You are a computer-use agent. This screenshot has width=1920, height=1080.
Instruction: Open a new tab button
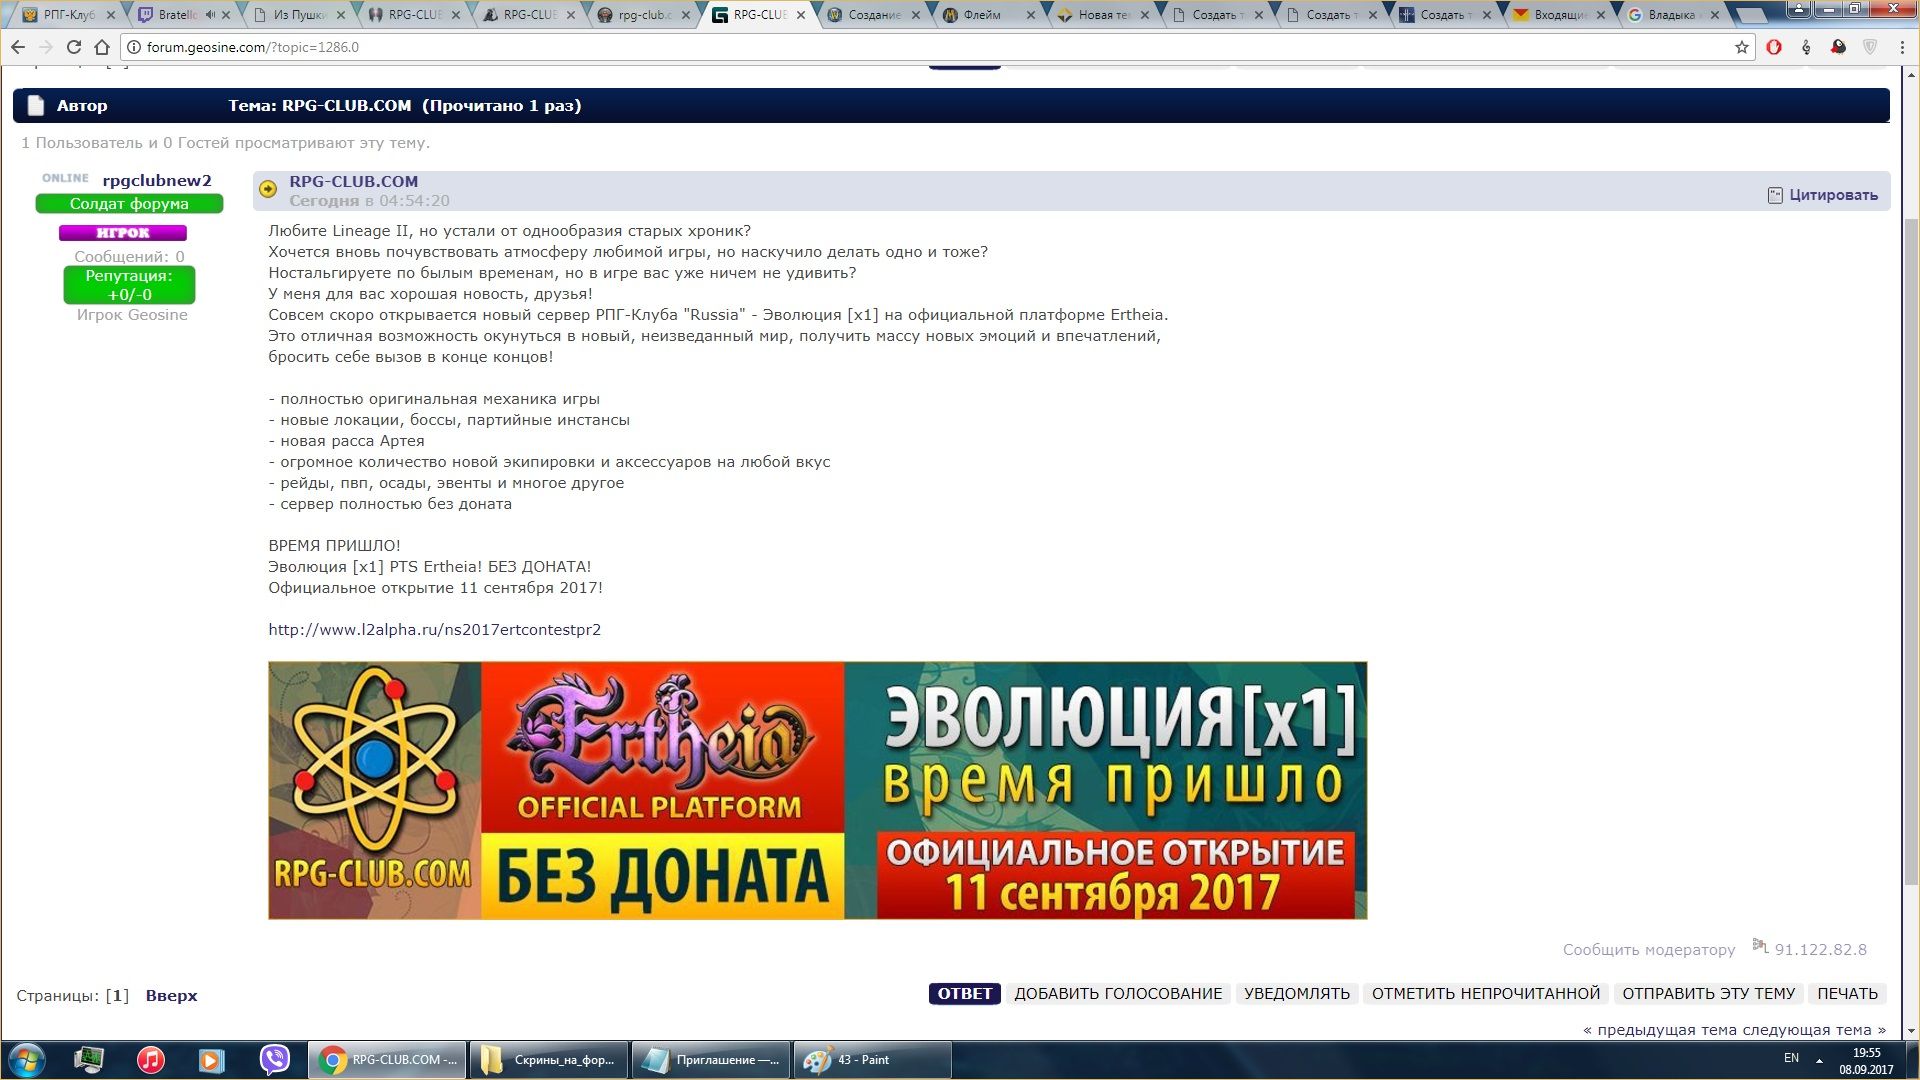pyautogui.click(x=1751, y=15)
